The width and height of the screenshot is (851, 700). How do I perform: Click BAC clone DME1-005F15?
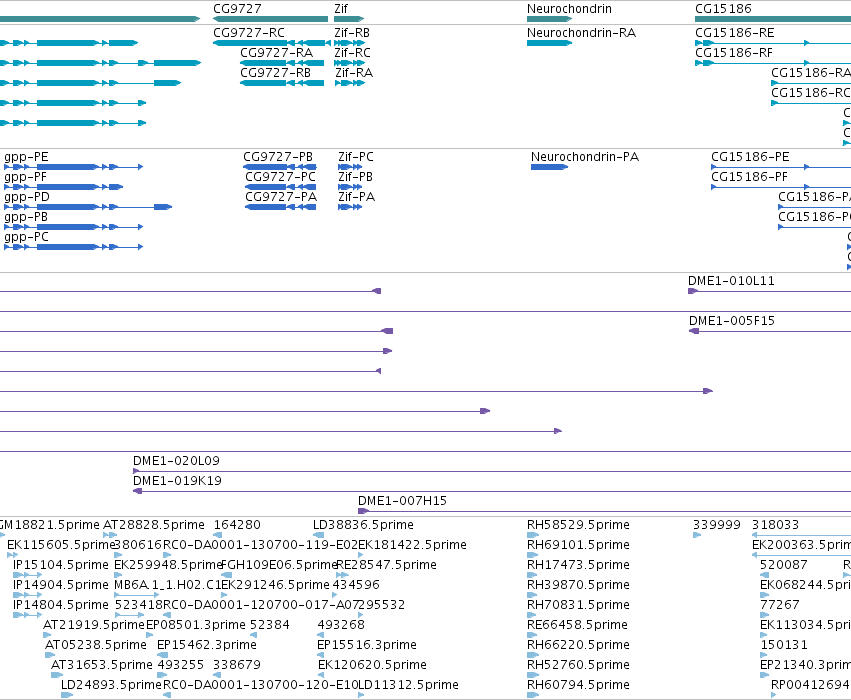pos(770,331)
